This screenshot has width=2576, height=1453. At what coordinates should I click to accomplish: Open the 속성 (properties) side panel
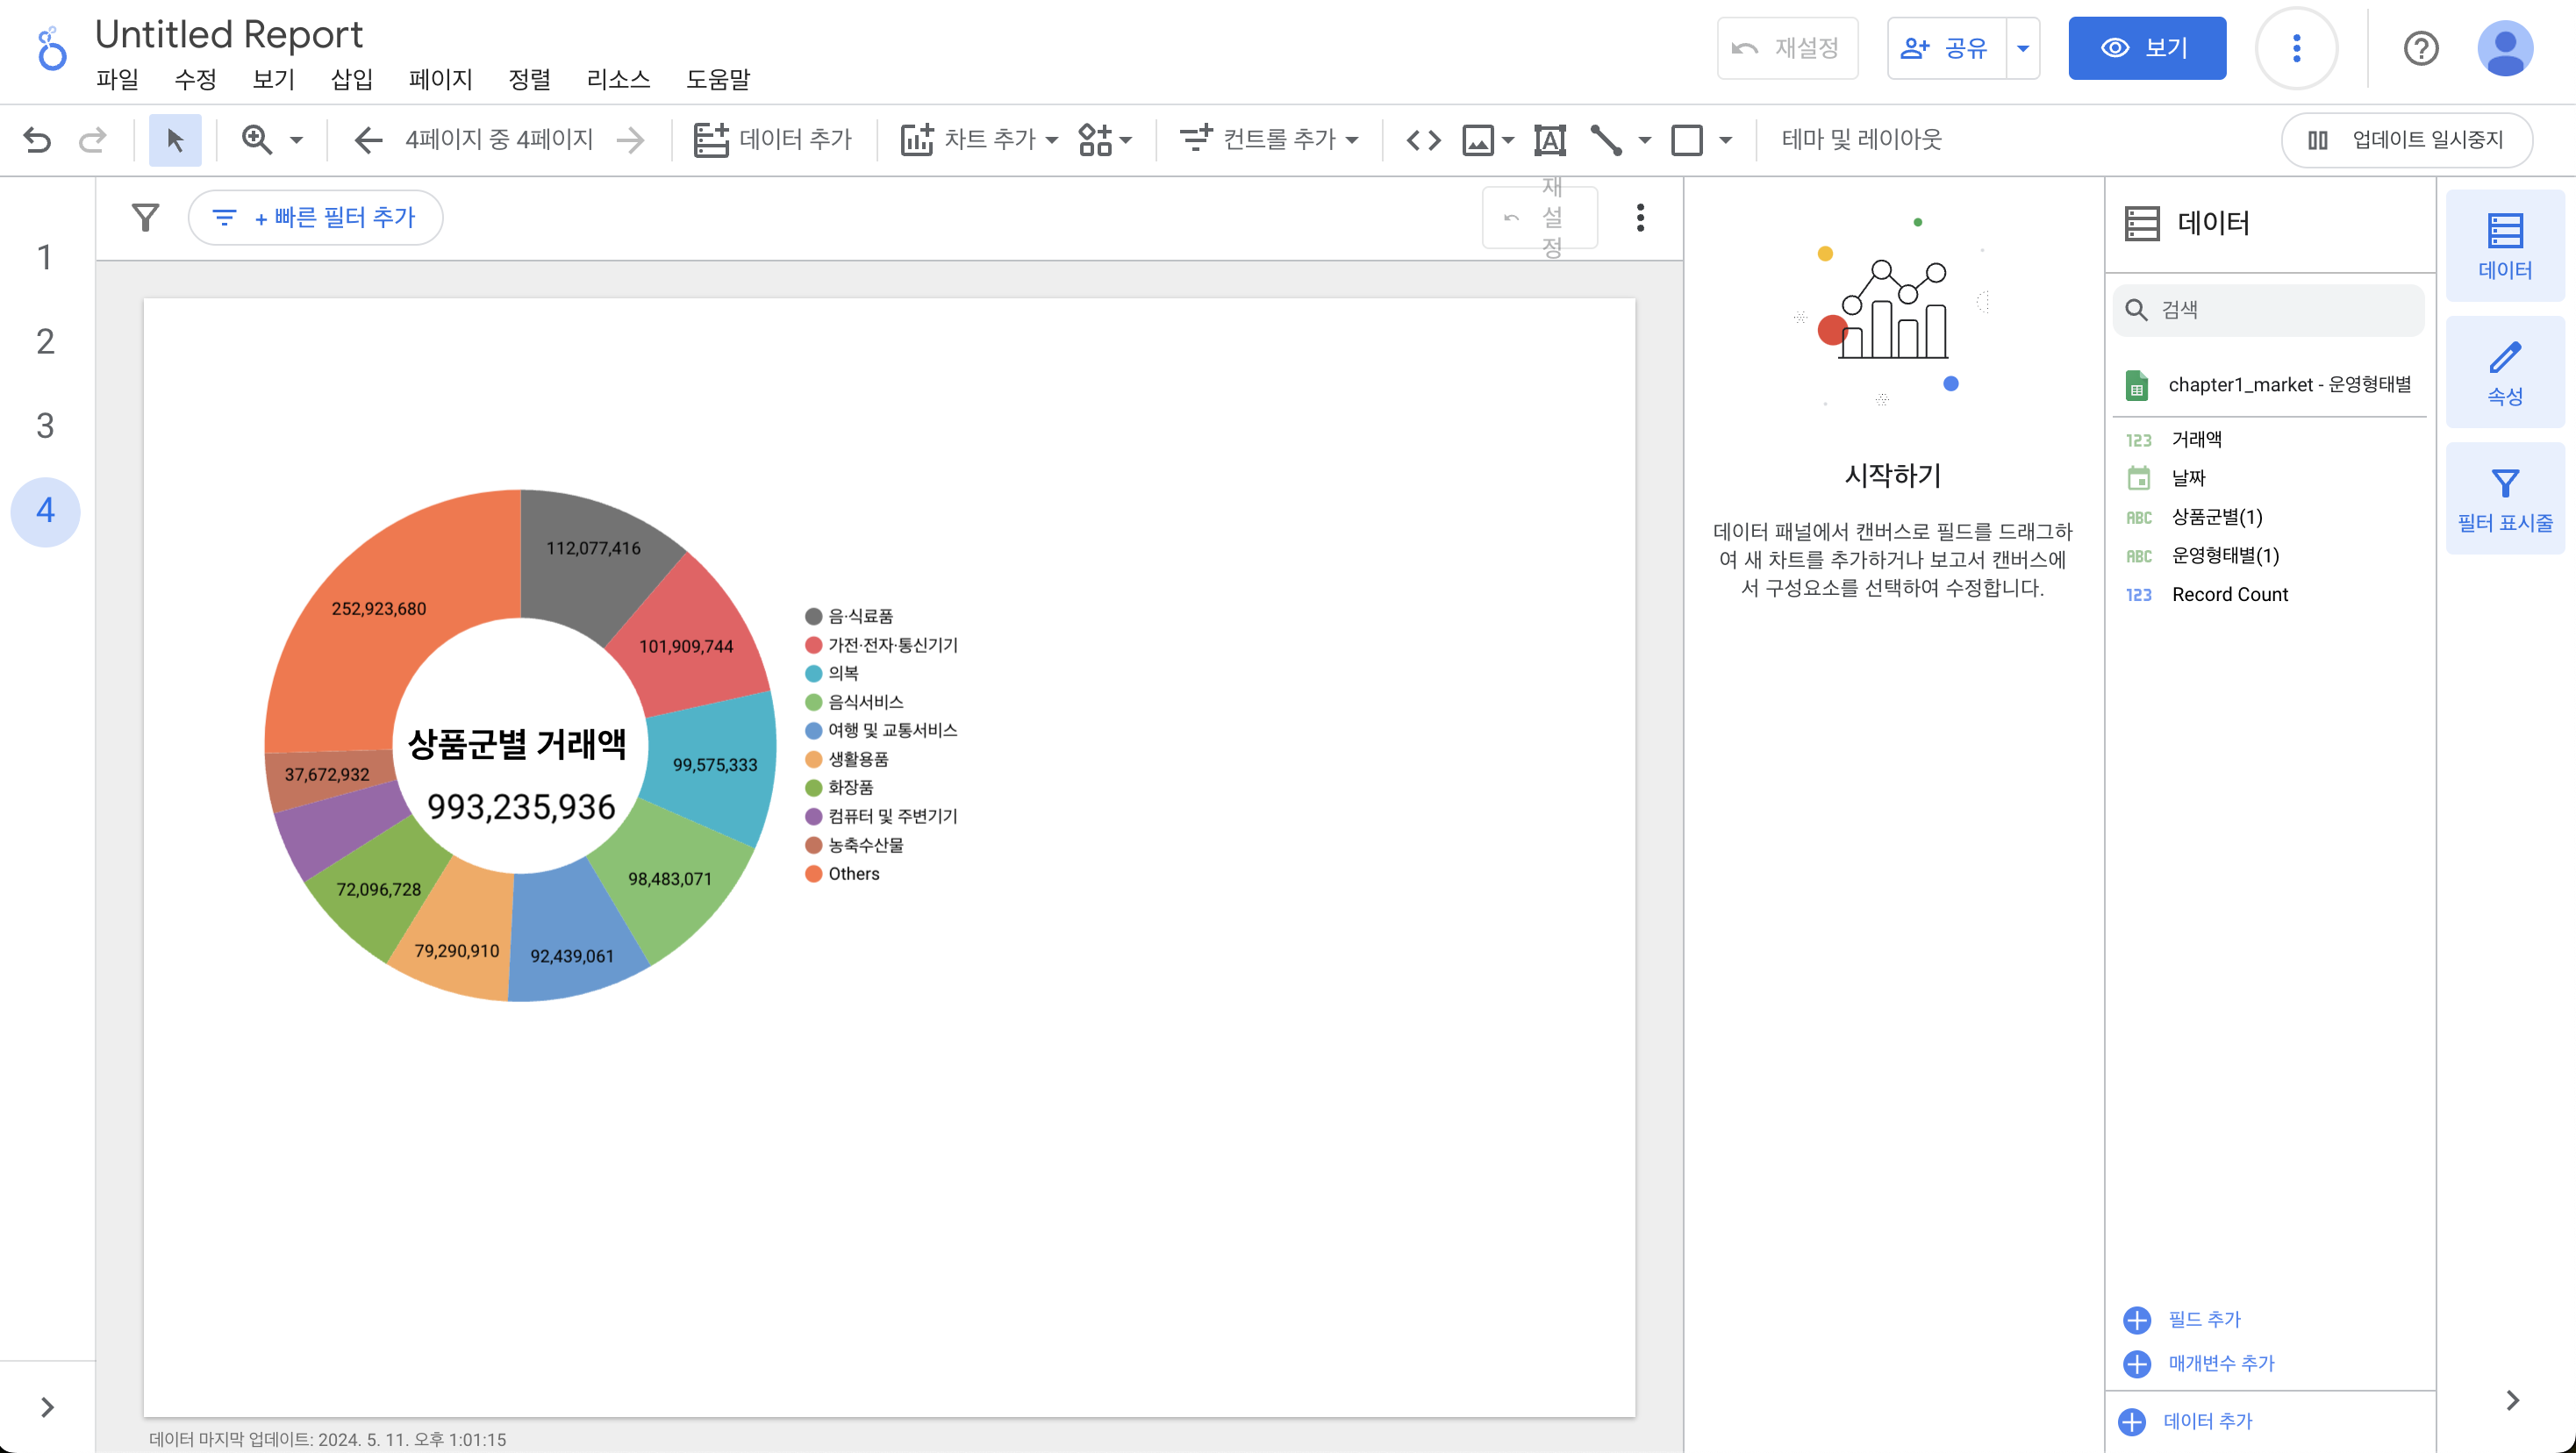[x=2504, y=373]
